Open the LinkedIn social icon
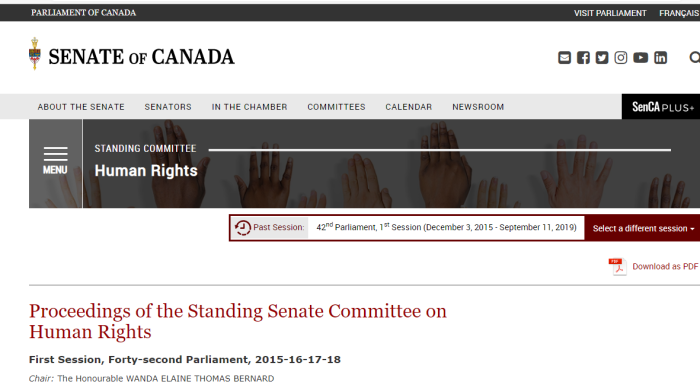This screenshot has height=388, width=700. pyautogui.click(x=661, y=58)
